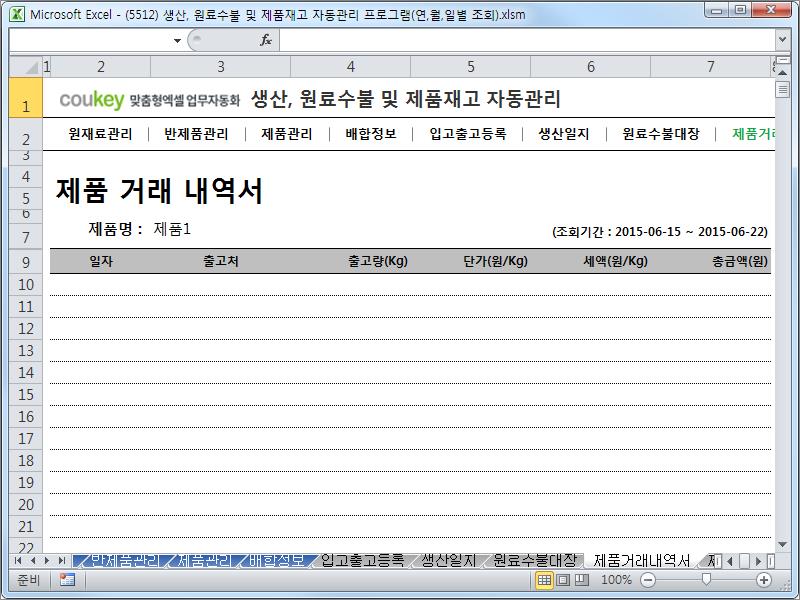
Task: Click the 세액(원/Kg) column heading
Action: [x=616, y=261]
